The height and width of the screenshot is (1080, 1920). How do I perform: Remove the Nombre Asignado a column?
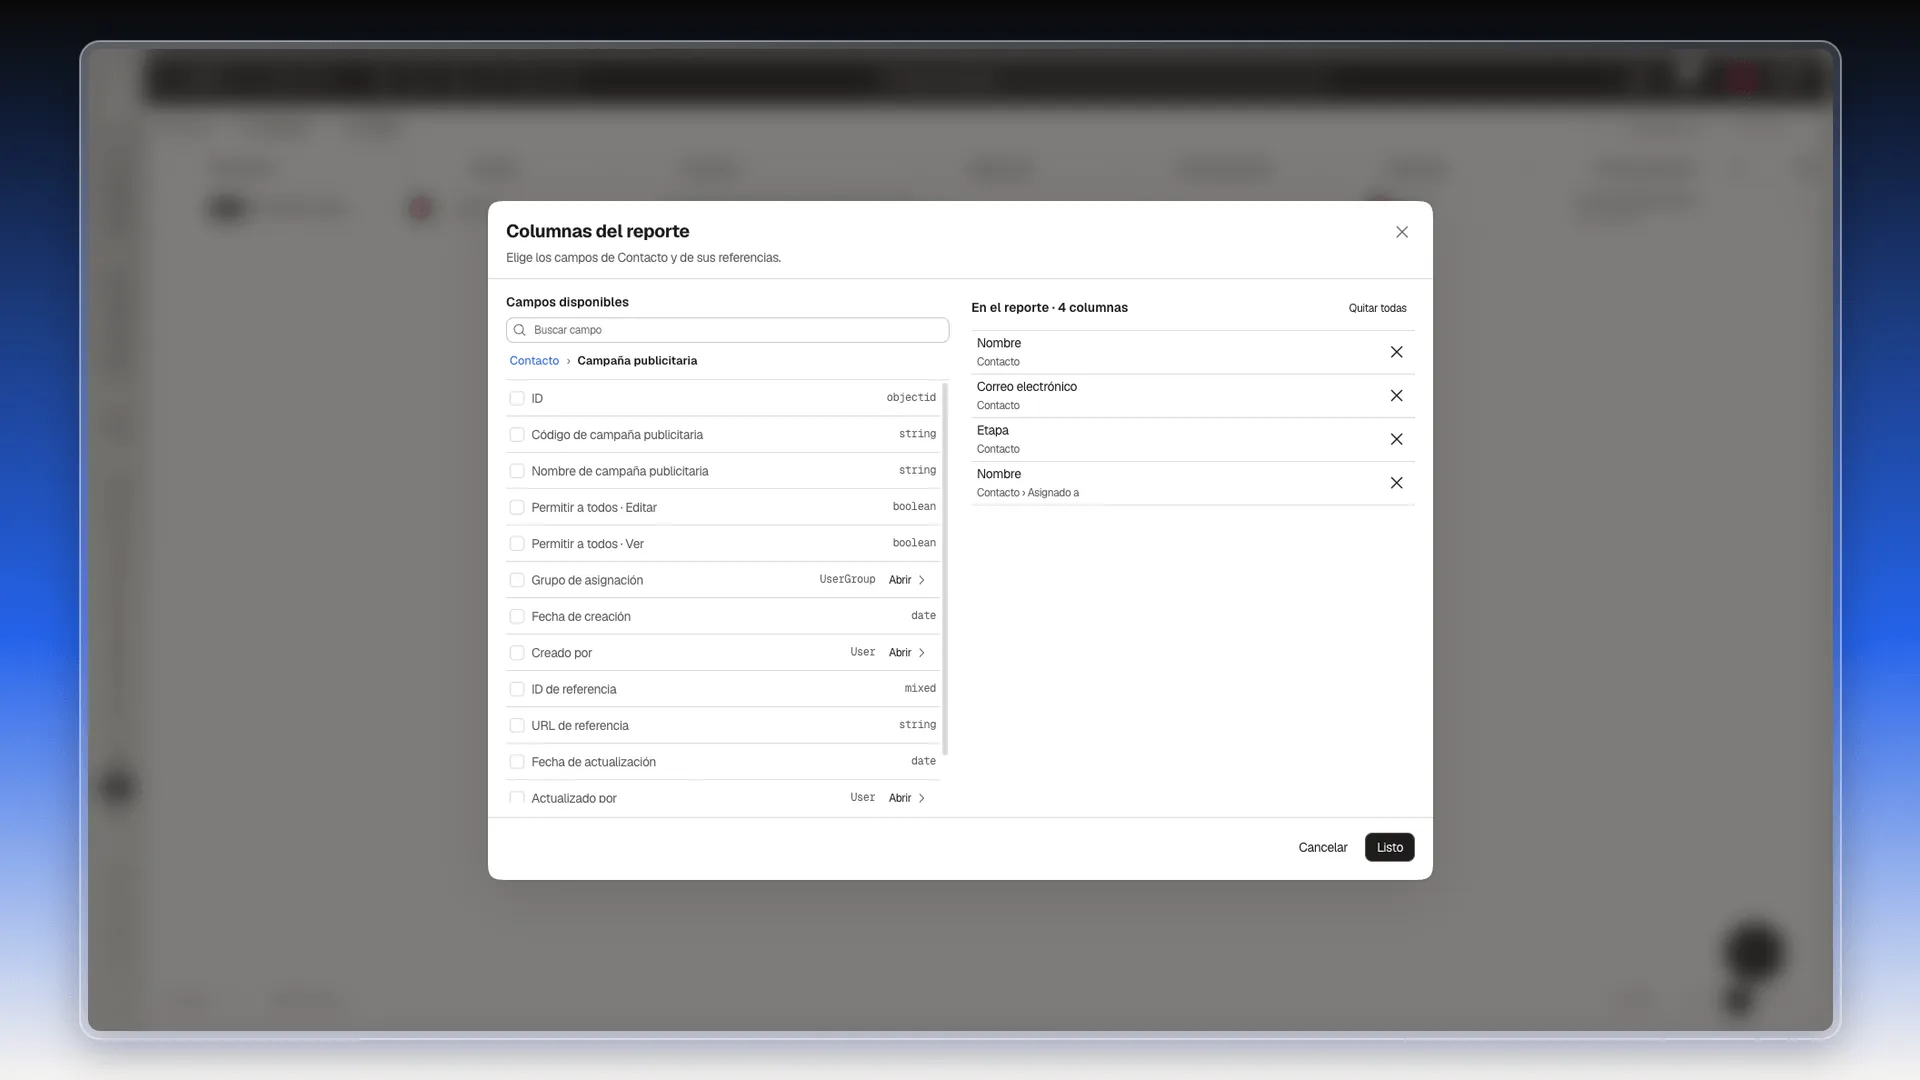pos(1396,483)
